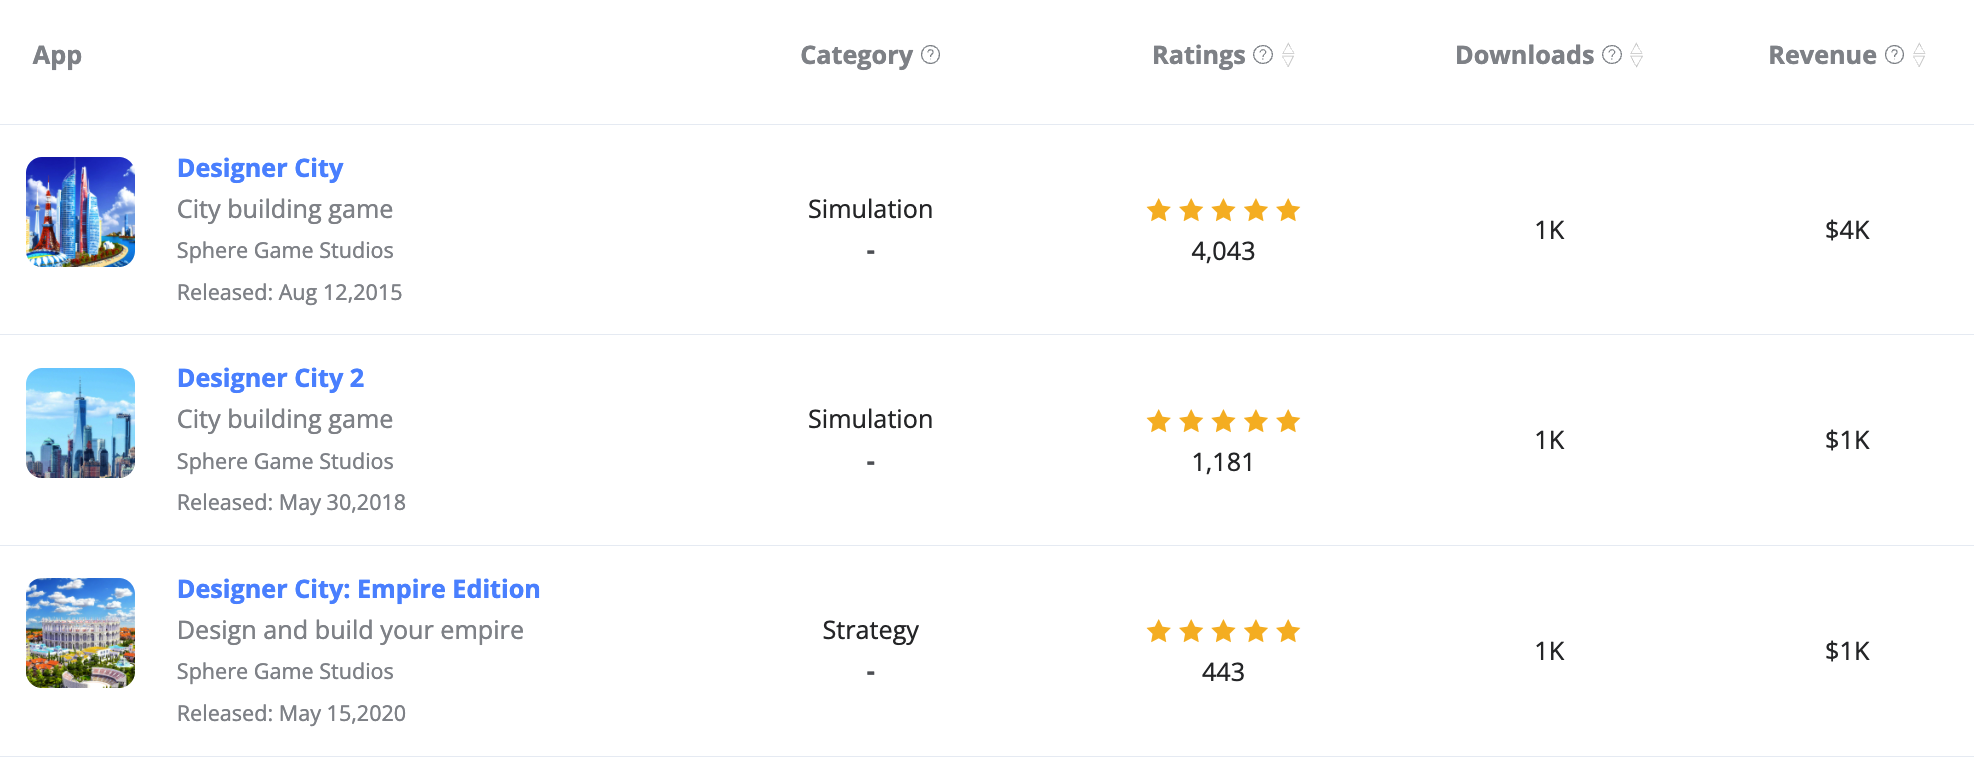
Task: Click the Revenue help question-mark icon
Action: pyautogui.click(x=1894, y=55)
